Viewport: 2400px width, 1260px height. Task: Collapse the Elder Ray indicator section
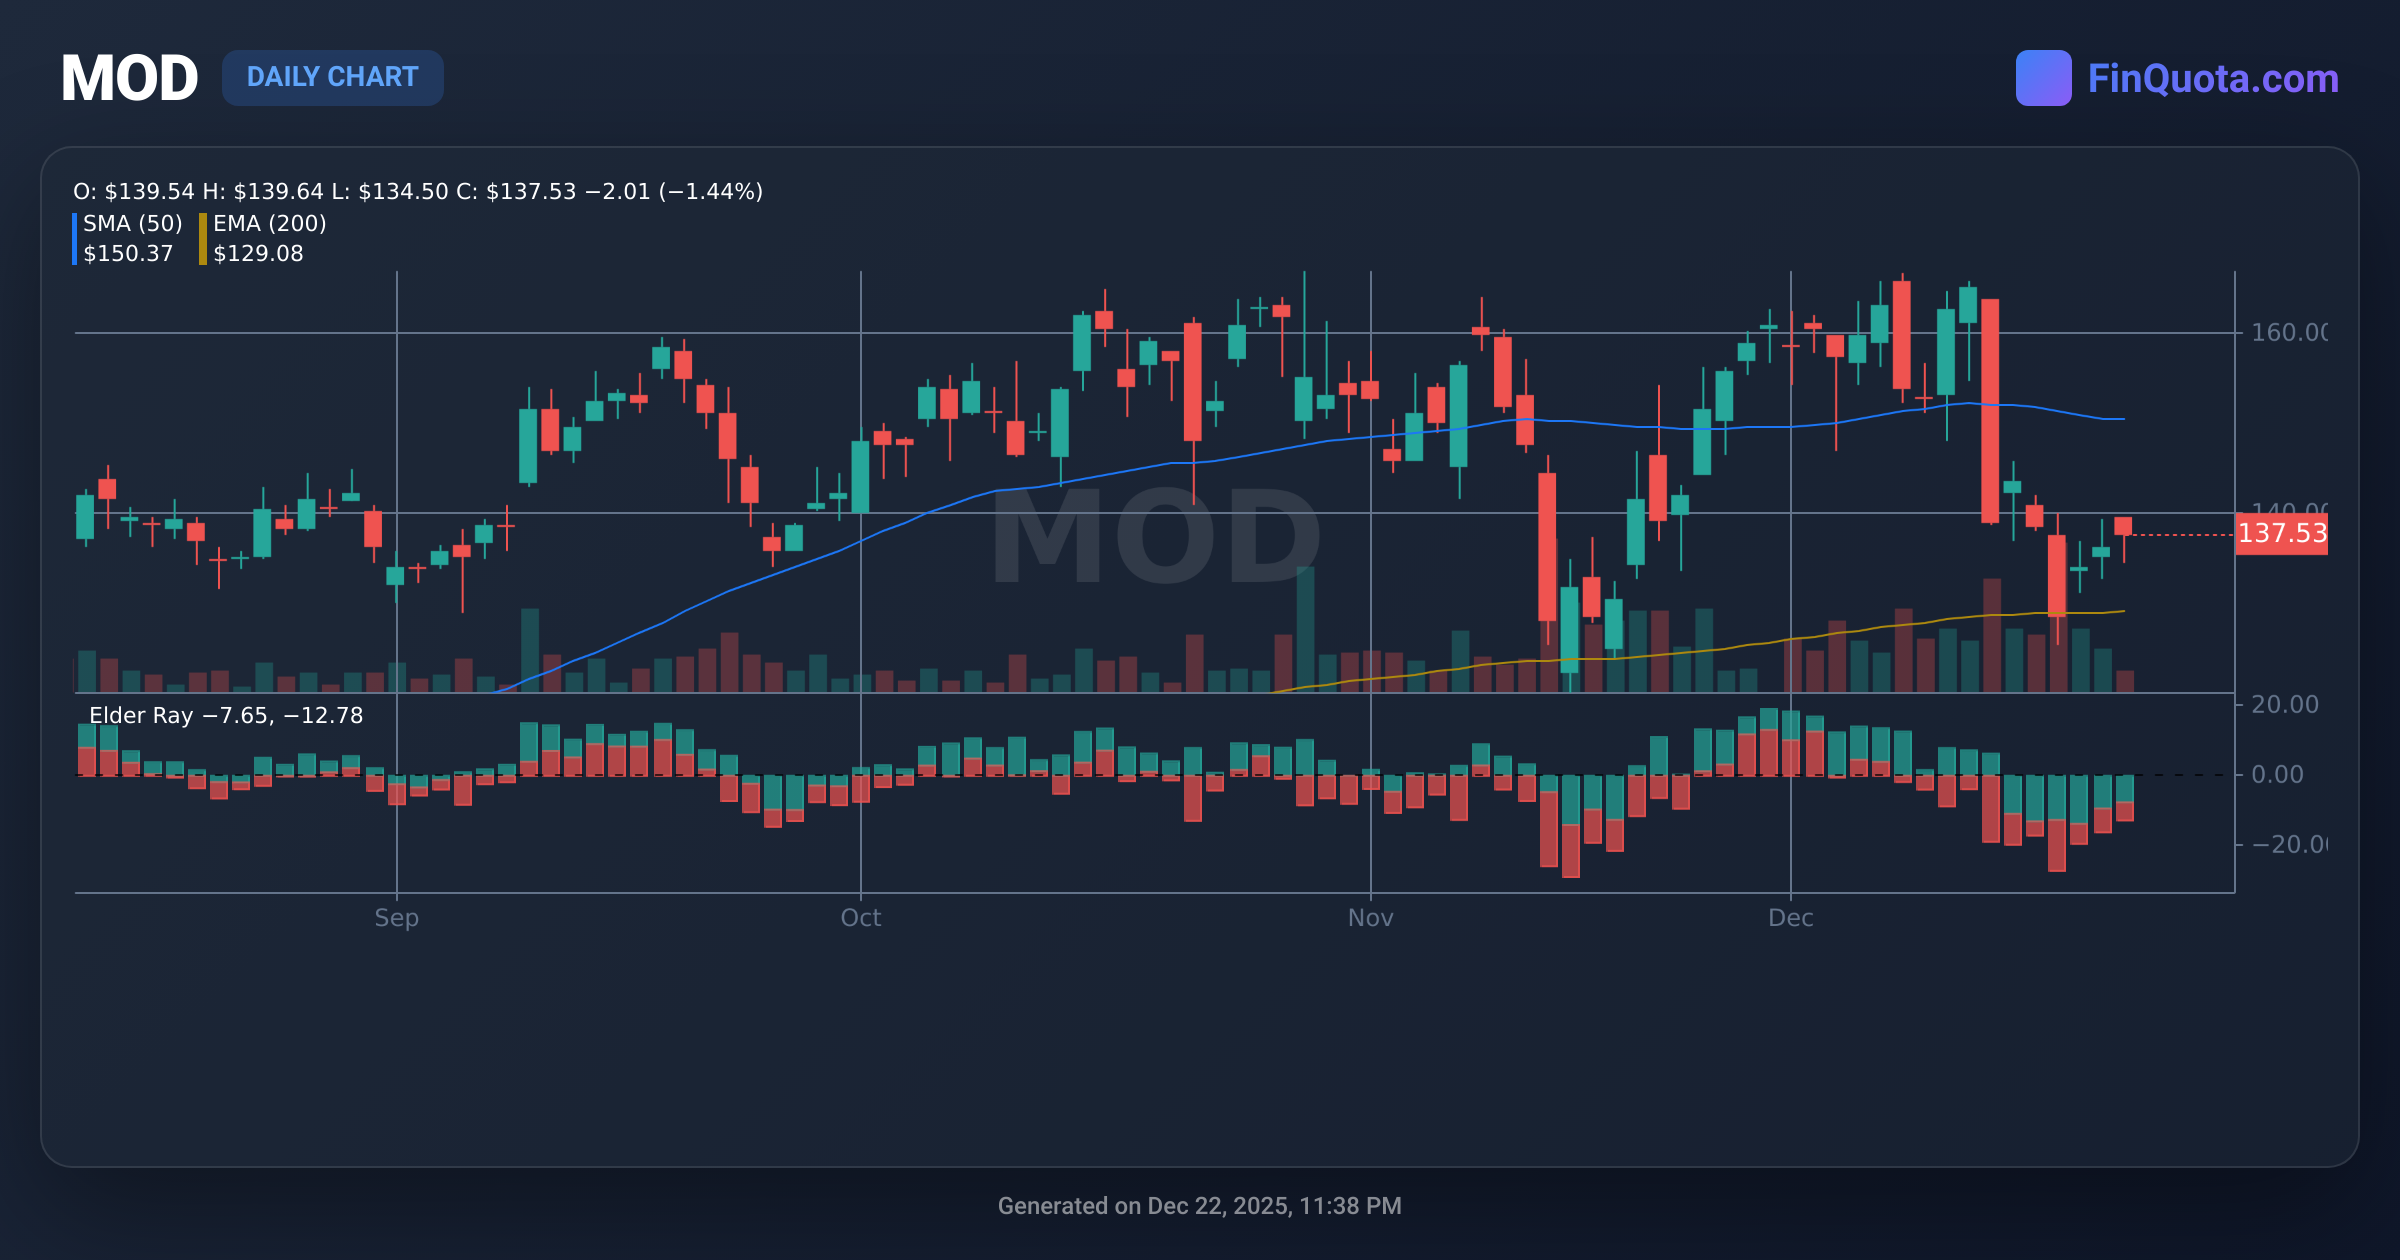click(225, 716)
